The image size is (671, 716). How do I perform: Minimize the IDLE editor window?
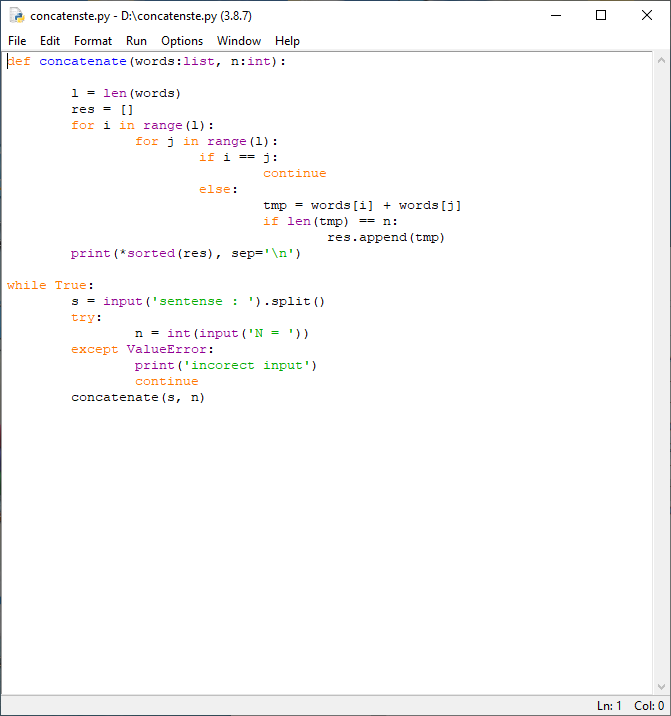(556, 16)
